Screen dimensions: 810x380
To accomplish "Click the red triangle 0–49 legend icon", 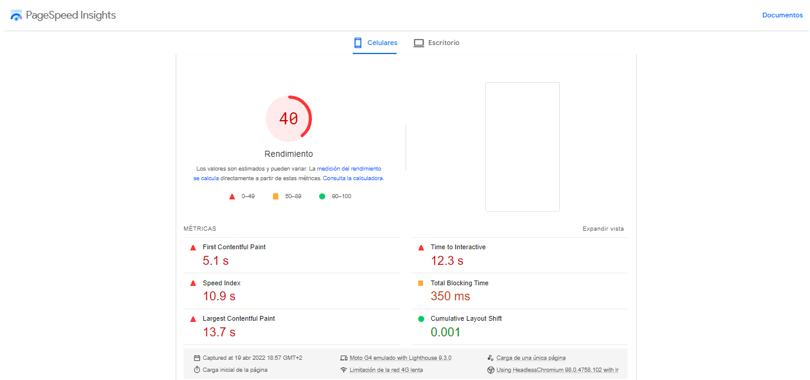I will (x=232, y=197).
